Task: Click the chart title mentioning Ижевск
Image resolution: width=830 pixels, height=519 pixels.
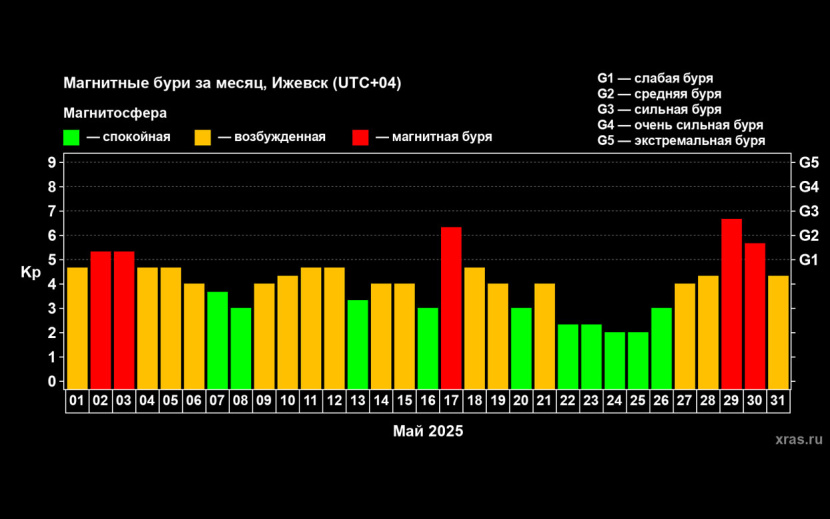Action: tap(232, 83)
